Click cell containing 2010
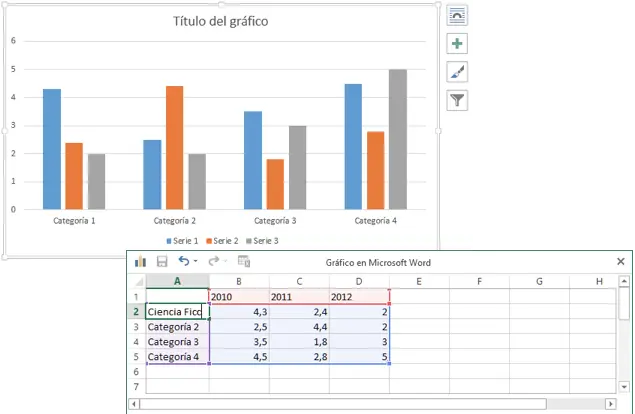The width and height of the screenshot is (635, 414). click(239, 297)
